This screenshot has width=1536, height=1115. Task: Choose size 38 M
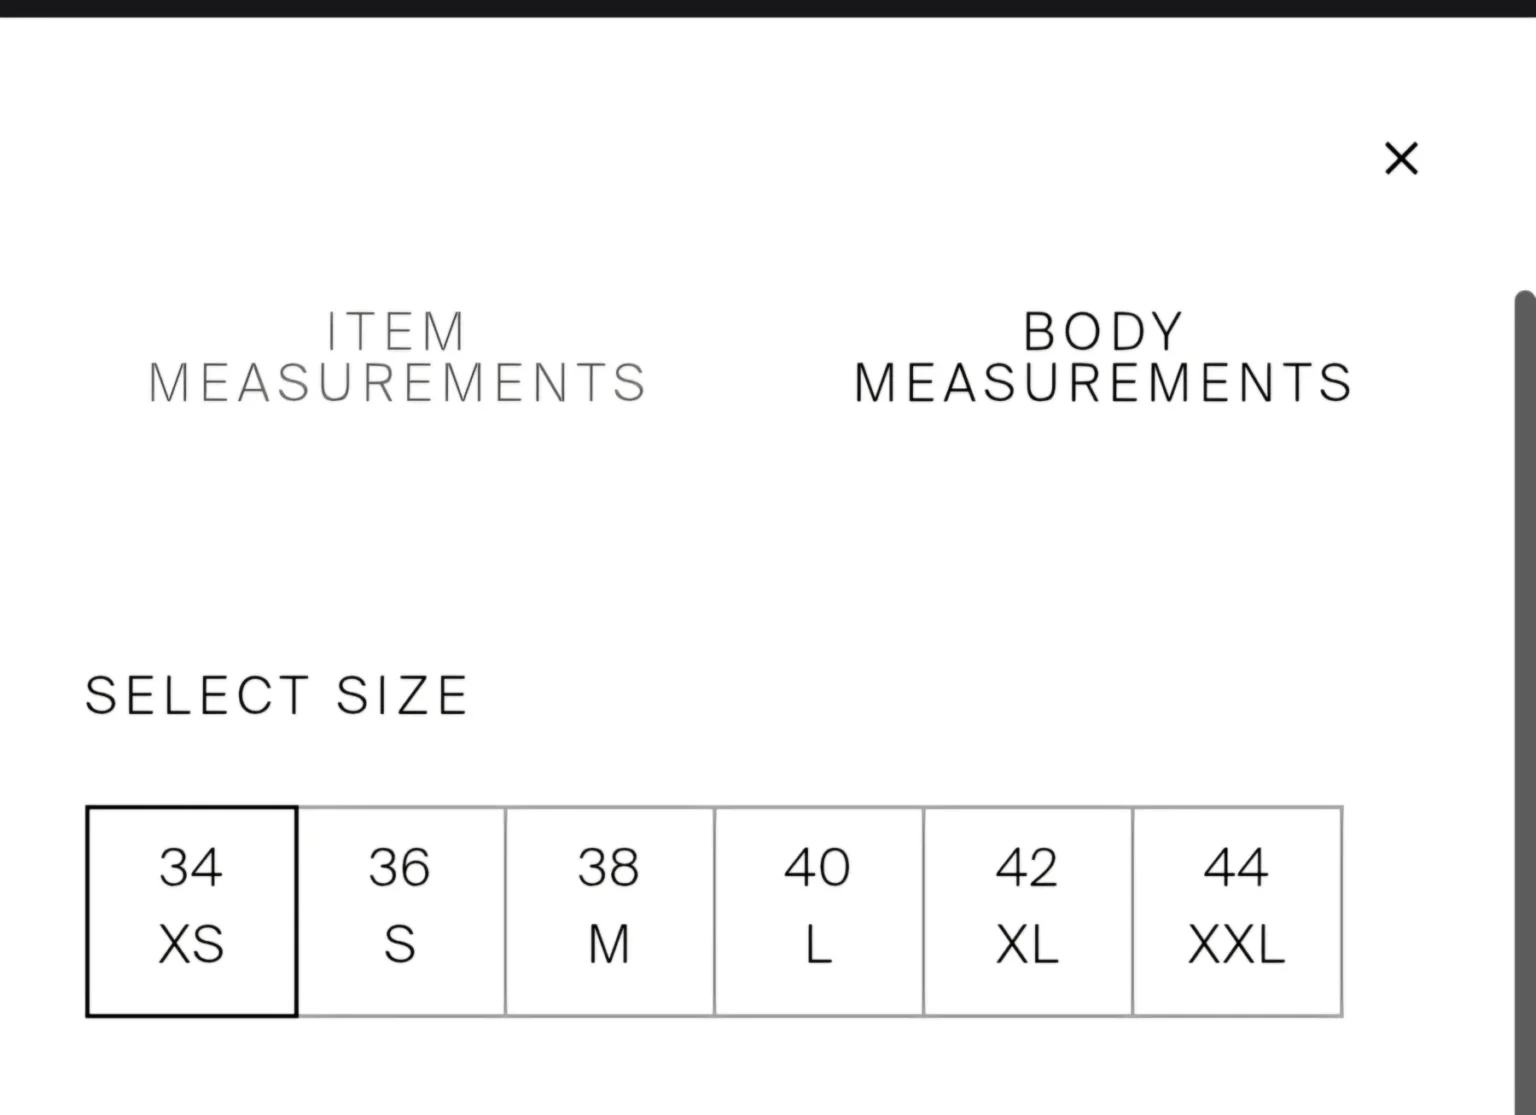[x=610, y=911]
